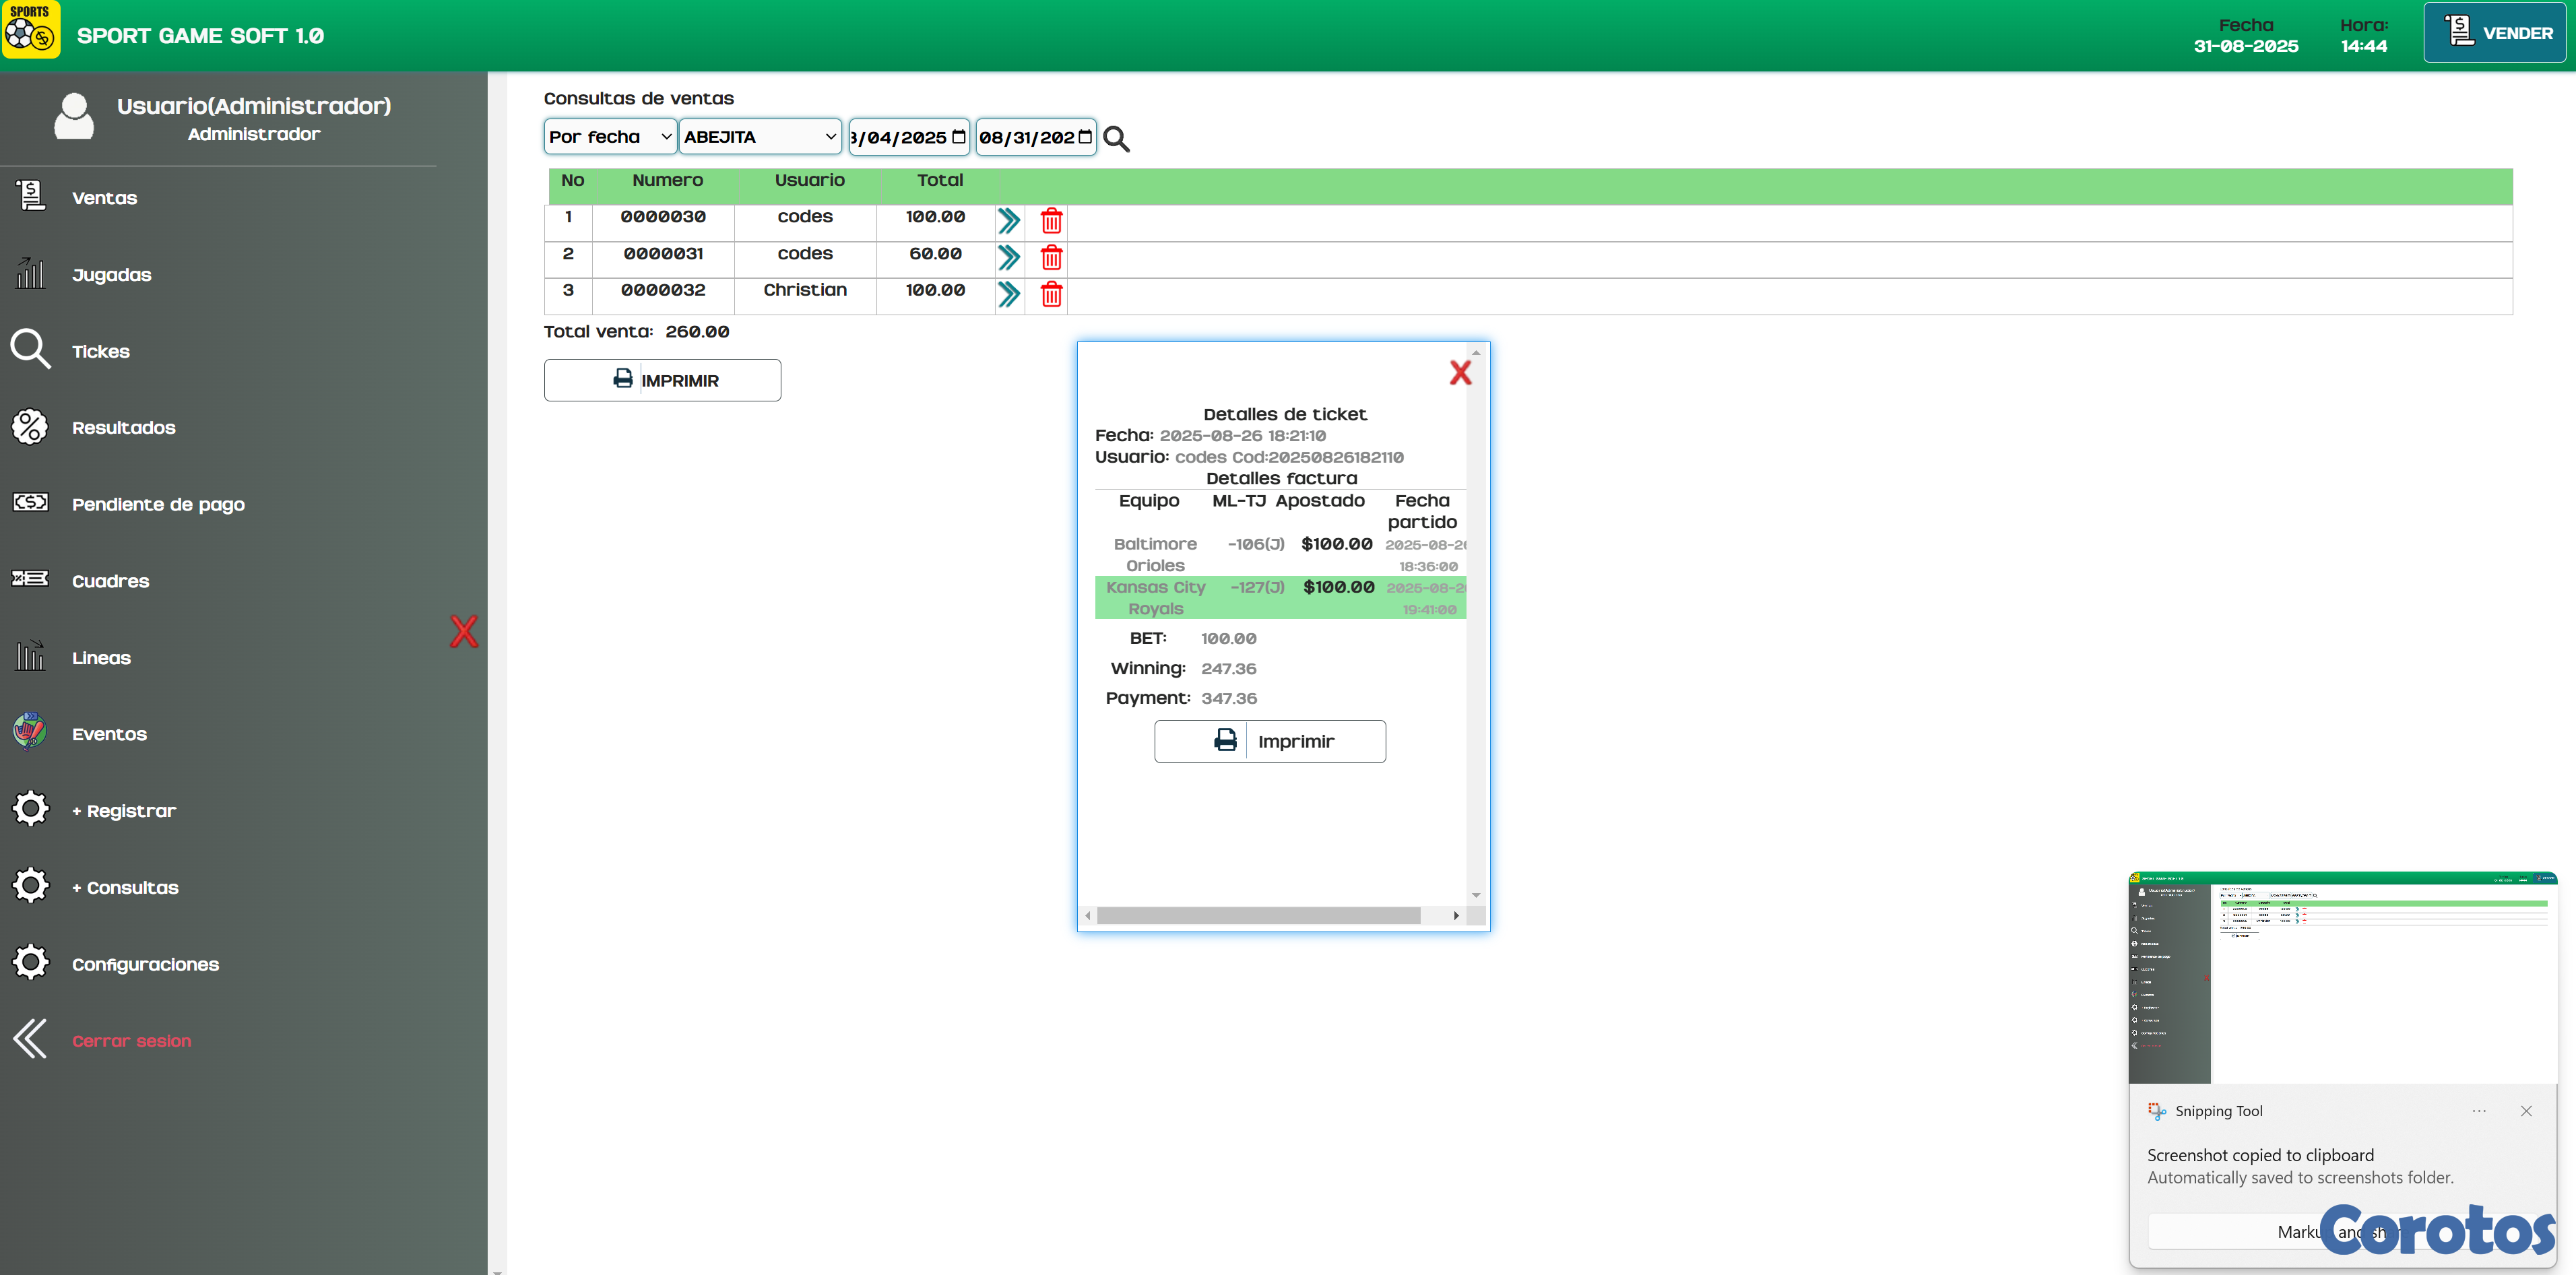The height and width of the screenshot is (1275, 2576).
Task: Delete ticket 0000031 with trash icon
Action: [1051, 258]
